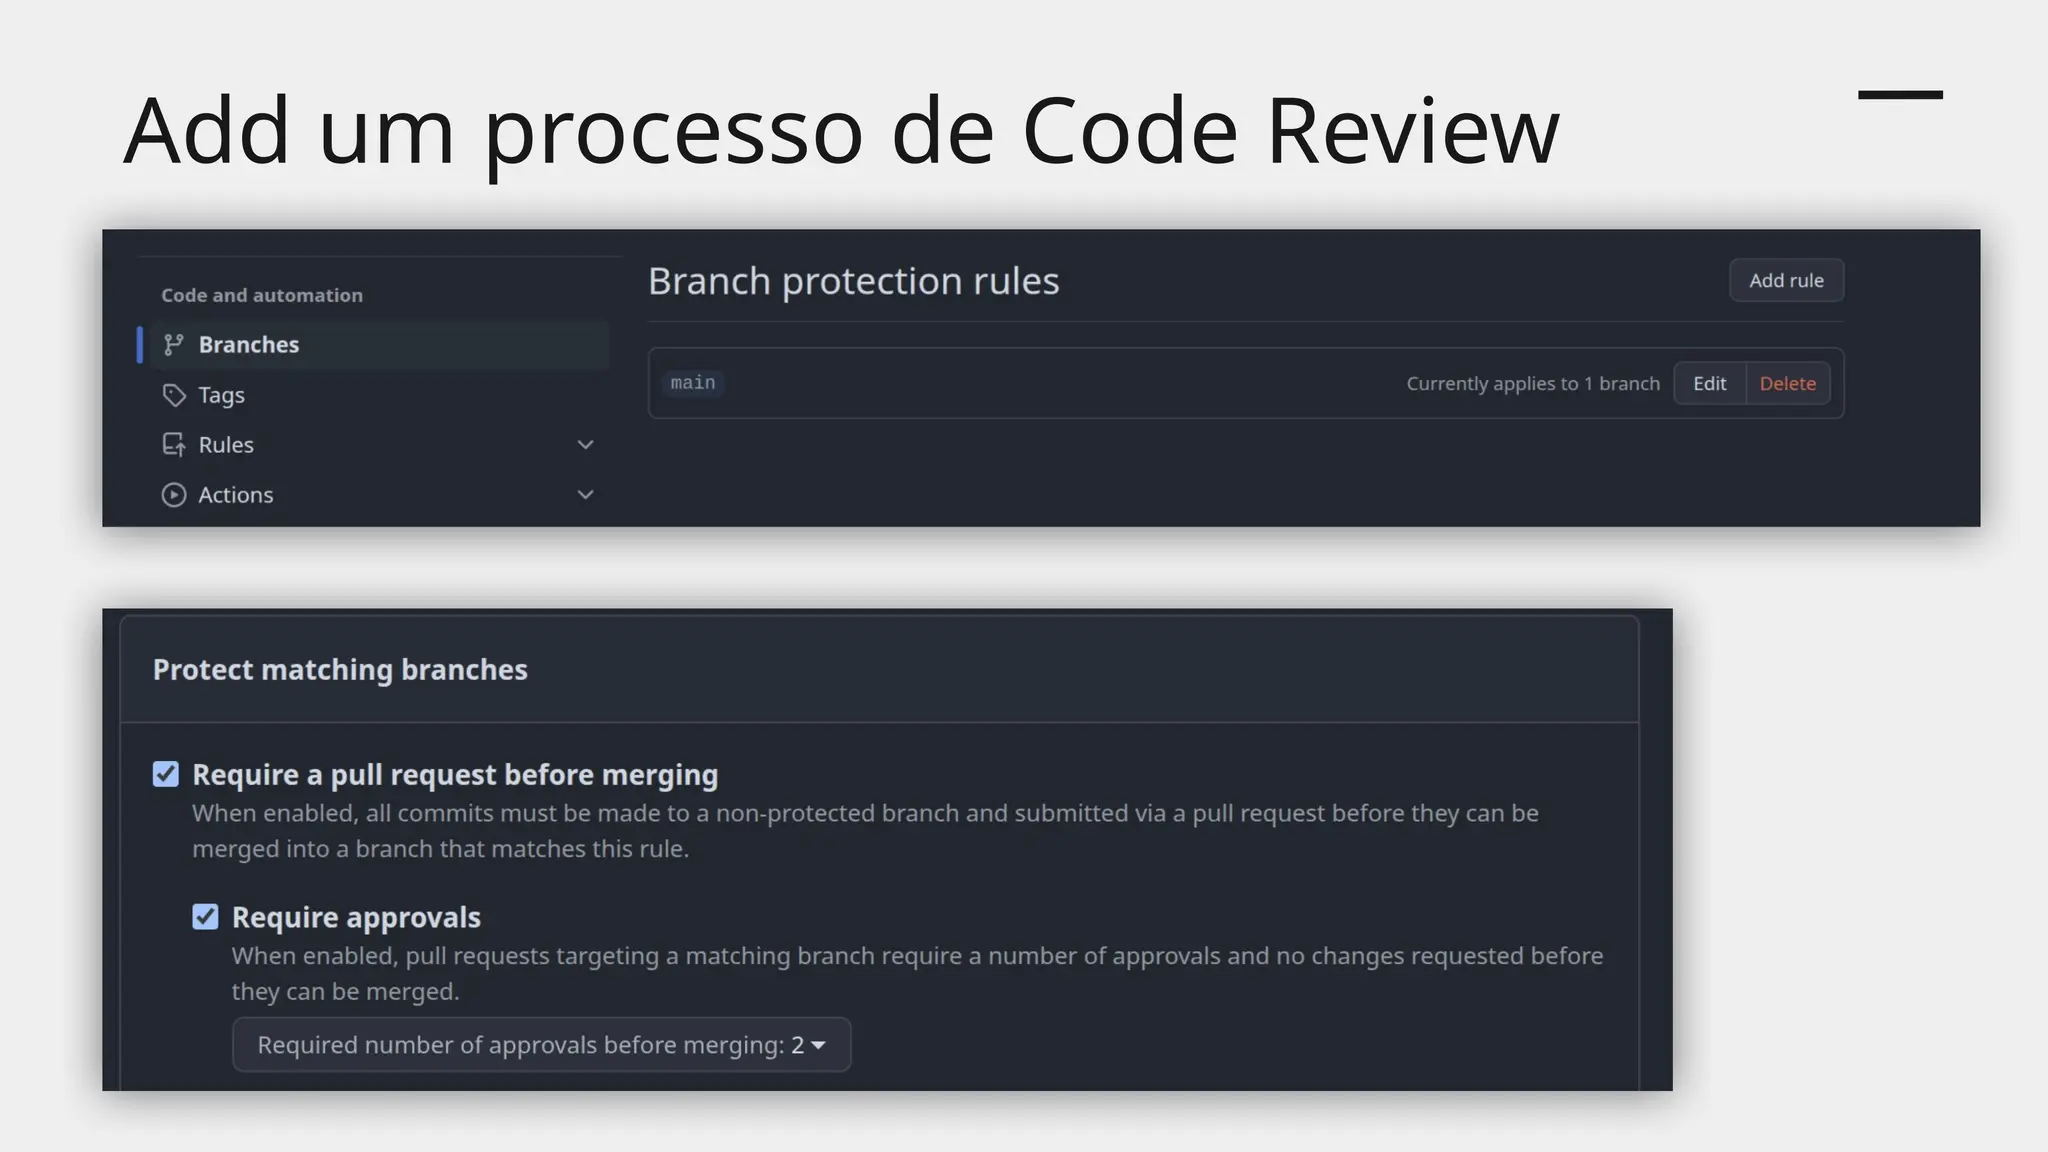Click 'Currently applies to 1 branch' text
2048x1152 pixels.
tap(1533, 384)
